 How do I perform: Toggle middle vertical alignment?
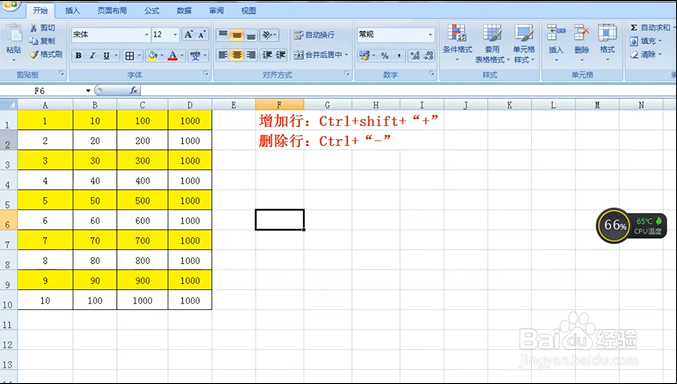[x=237, y=35]
